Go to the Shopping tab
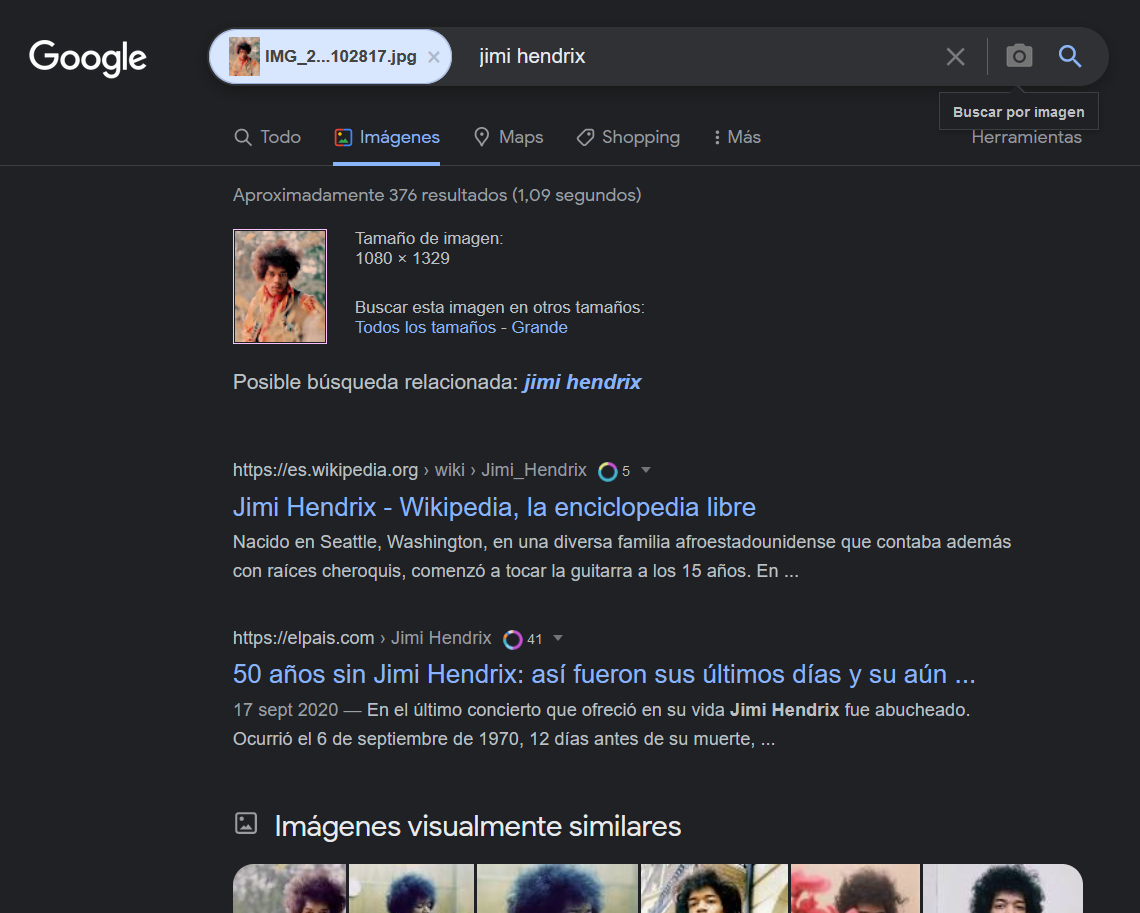 coord(628,137)
